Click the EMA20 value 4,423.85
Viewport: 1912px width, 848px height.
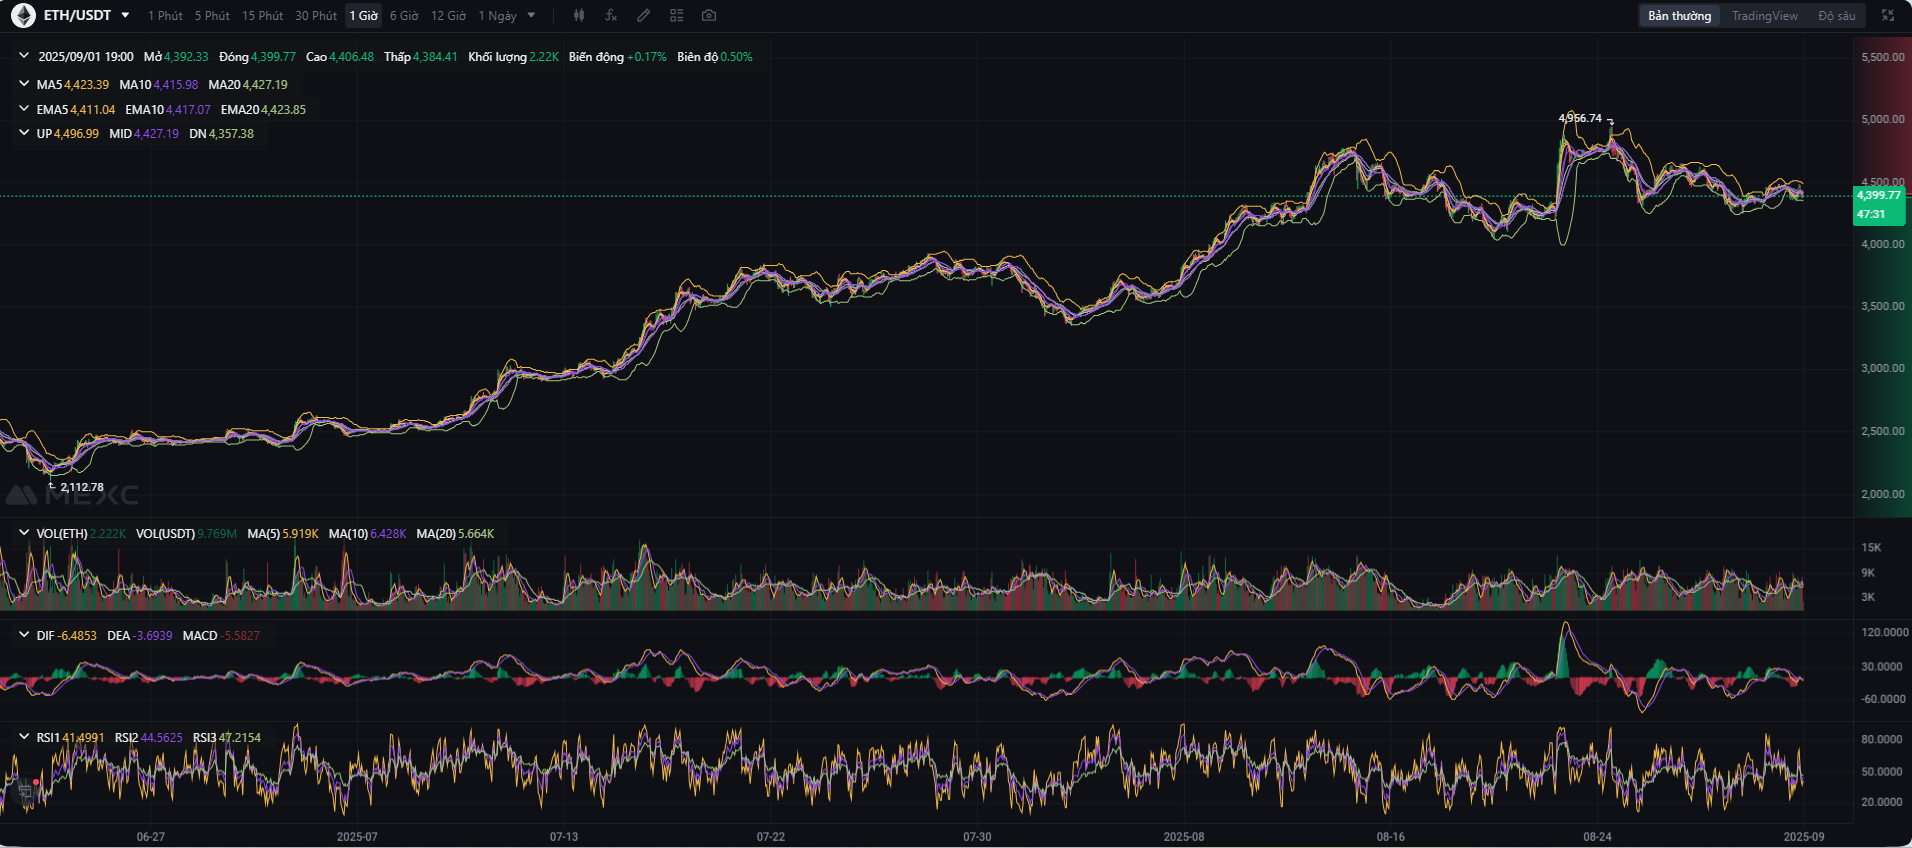click(284, 110)
